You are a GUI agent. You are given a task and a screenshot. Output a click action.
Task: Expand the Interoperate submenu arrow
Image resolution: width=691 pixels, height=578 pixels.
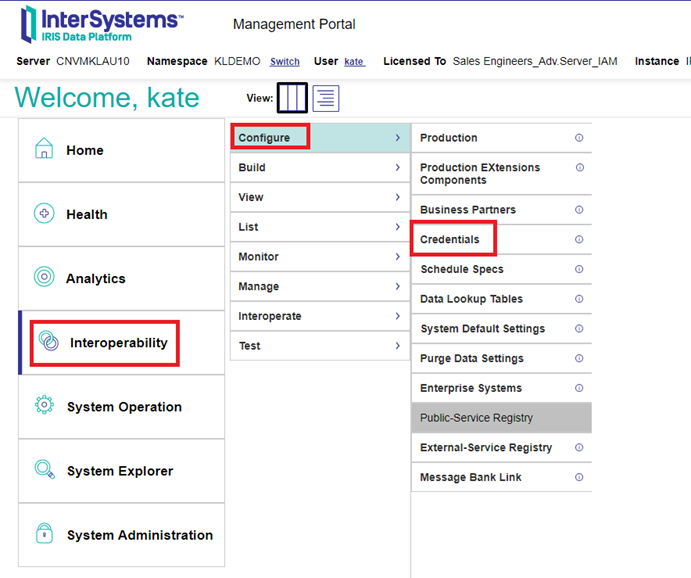pos(397,316)
